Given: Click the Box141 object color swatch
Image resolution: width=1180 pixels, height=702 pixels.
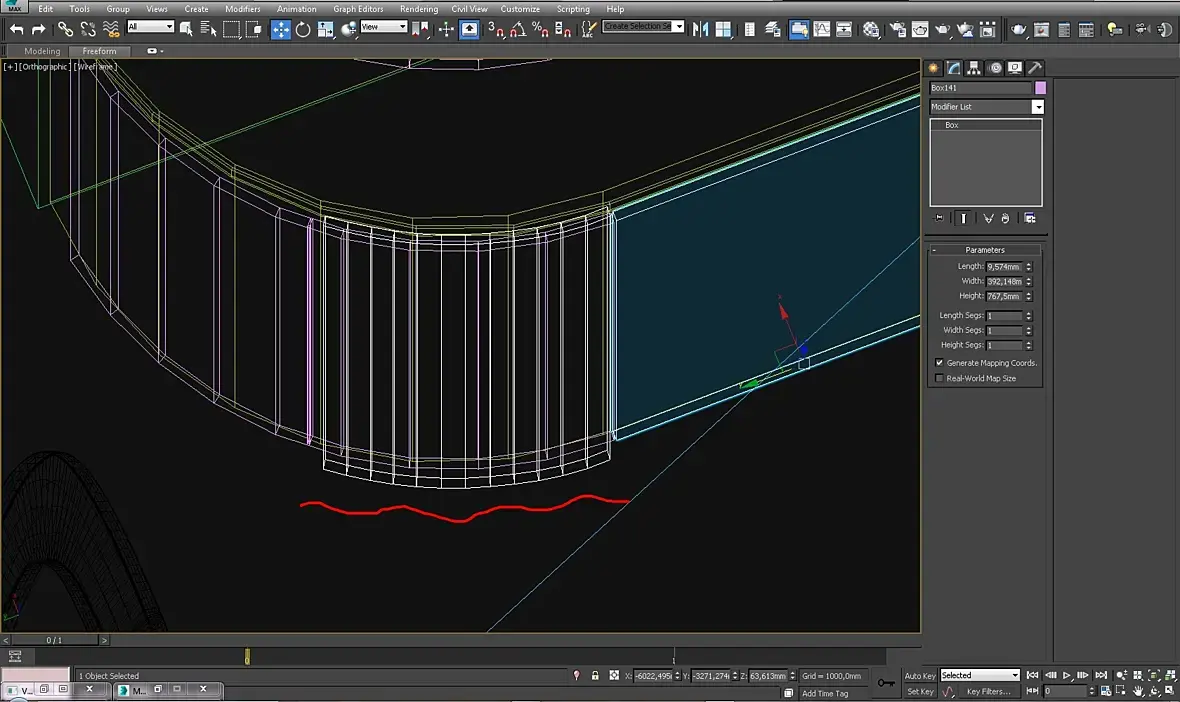Looking at the screenshot, I should pos(1040,88).
